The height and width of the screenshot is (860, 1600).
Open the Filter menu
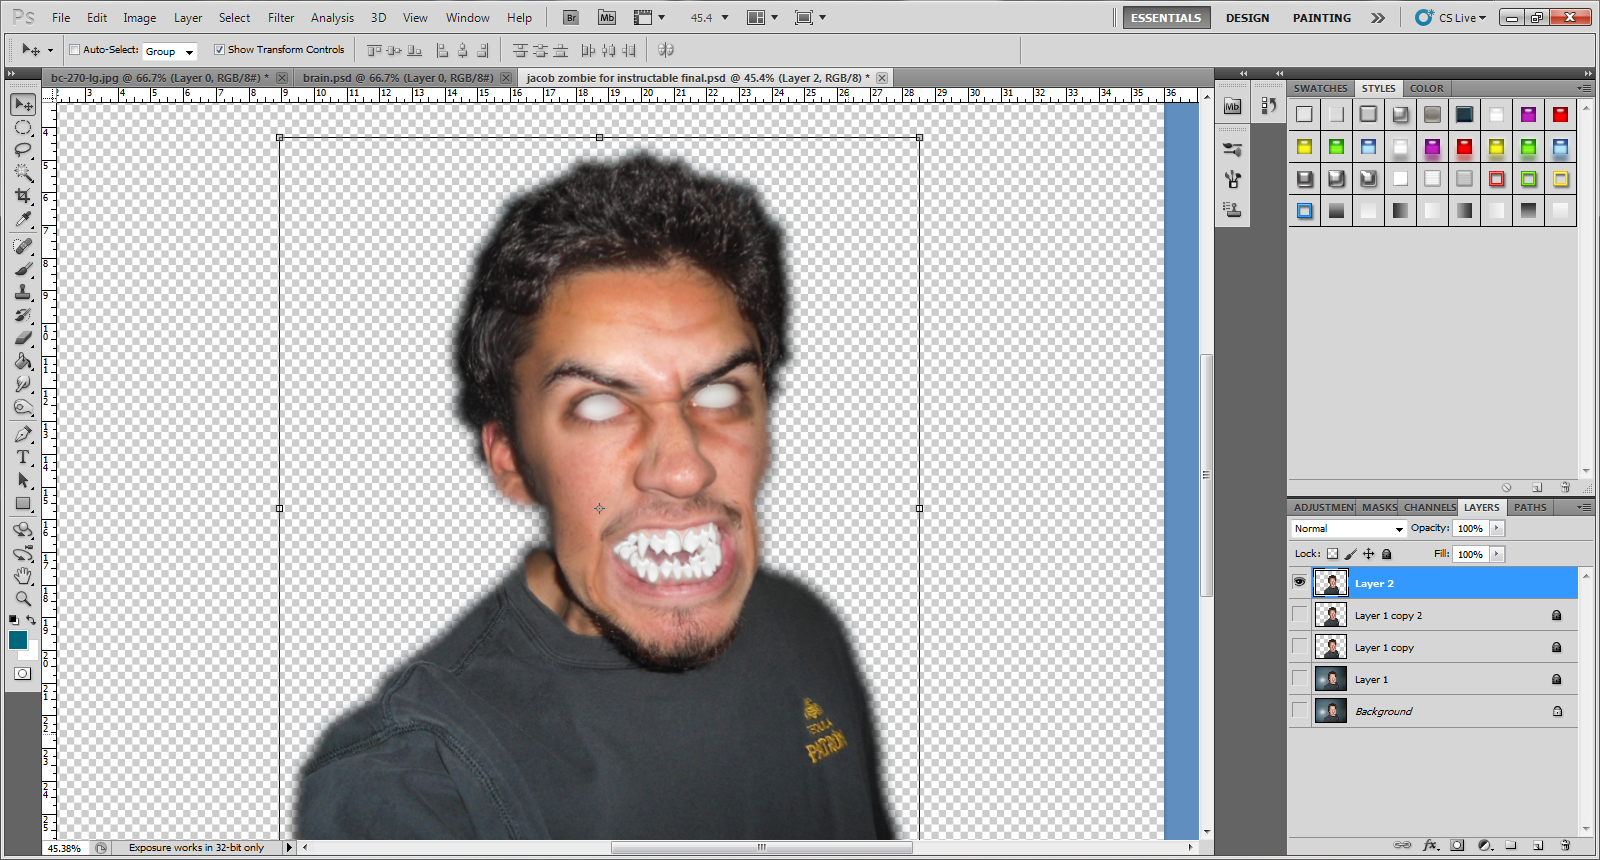281,17
